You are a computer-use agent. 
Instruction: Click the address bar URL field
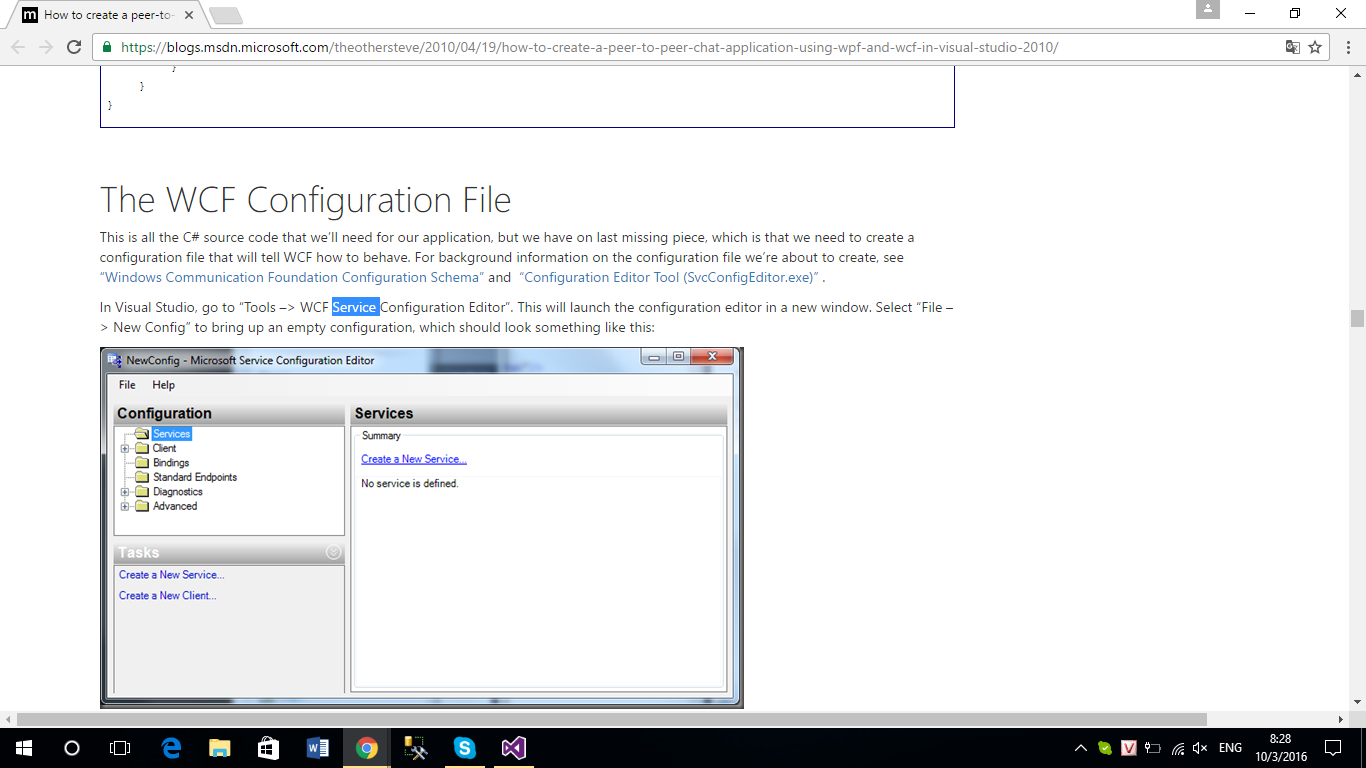tap(690, 47)
